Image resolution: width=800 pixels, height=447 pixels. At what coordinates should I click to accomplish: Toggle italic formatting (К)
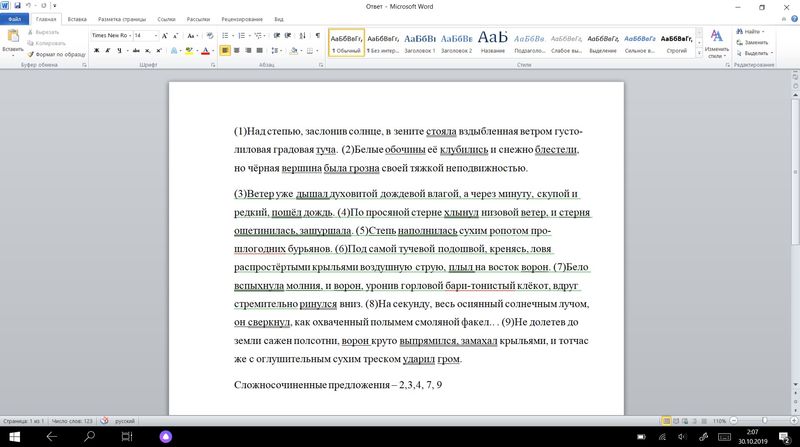click(108, 50)
